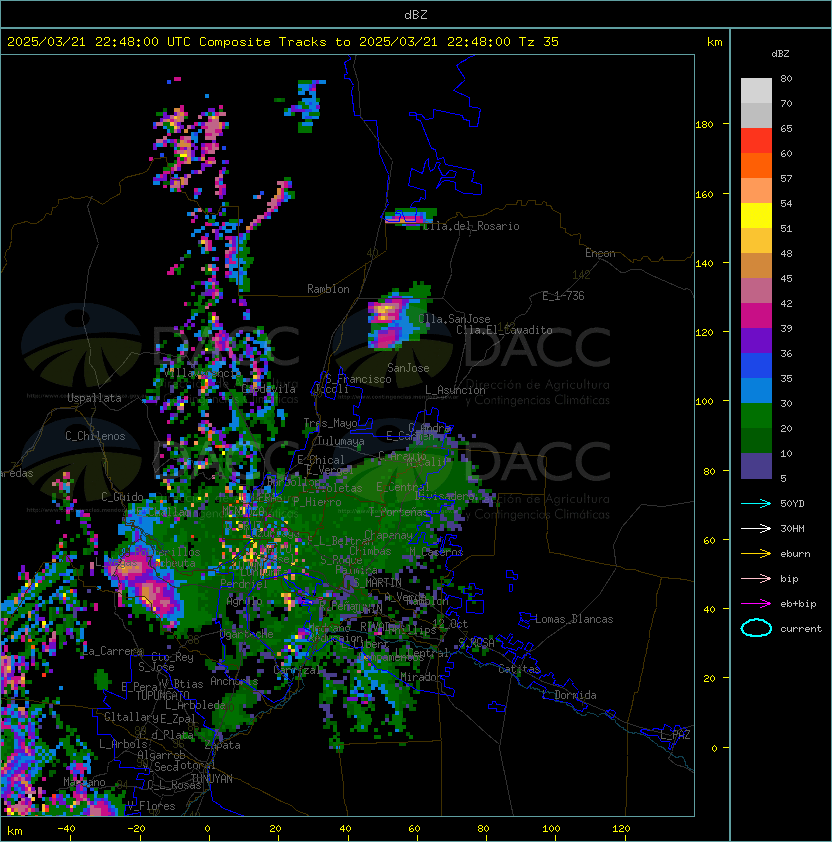Click the V_Flores place label
832x842 pixels.
[151, 806]
